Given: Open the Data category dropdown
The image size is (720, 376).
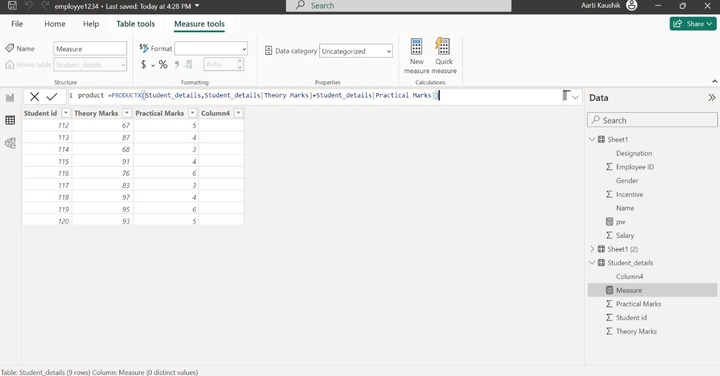Looking at the screenshot, I should coord(356,51).
